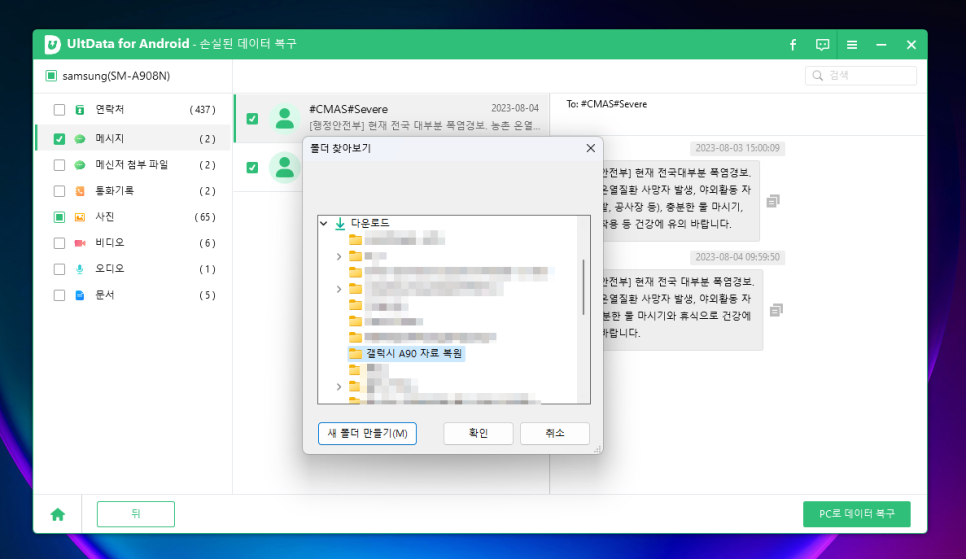This screenshot has width=966, height=559.
Task: Click folder icon of 갤럭시 A90 자료 복원
Action: pyautogui.click(x=355, y=353)
